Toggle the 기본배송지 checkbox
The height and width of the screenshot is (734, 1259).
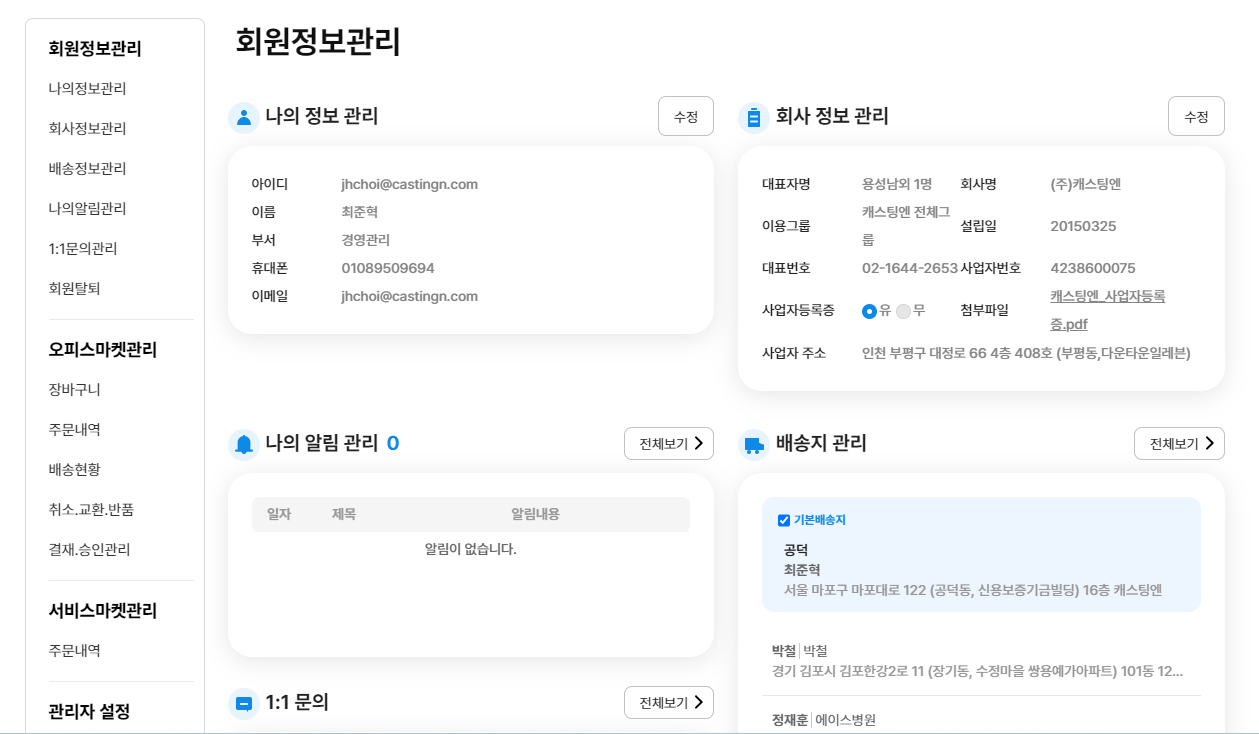(784, 520)
